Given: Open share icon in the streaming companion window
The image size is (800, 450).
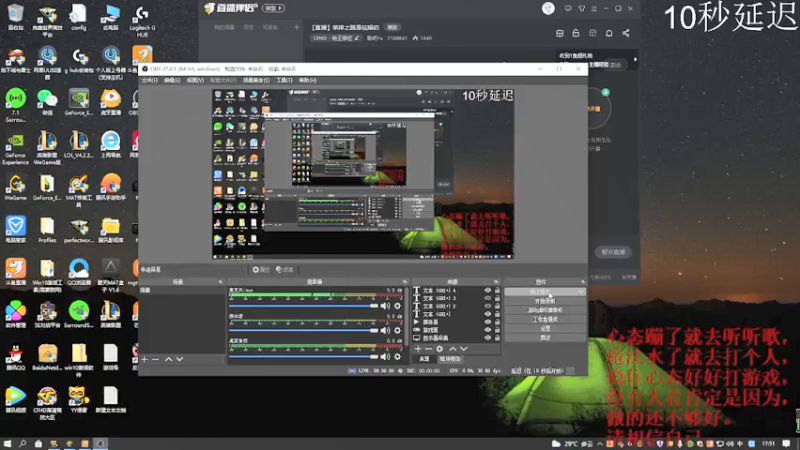Looking at the screenshot, I should click(626, 33).
